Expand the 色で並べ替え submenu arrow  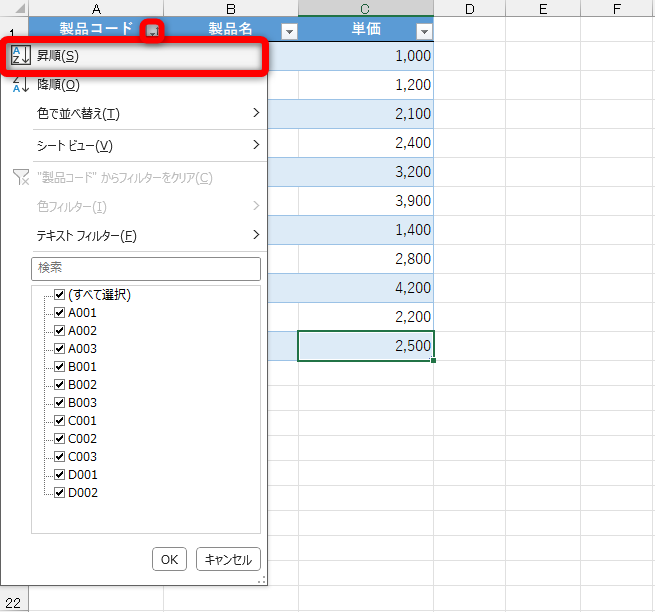coord(256,113)
